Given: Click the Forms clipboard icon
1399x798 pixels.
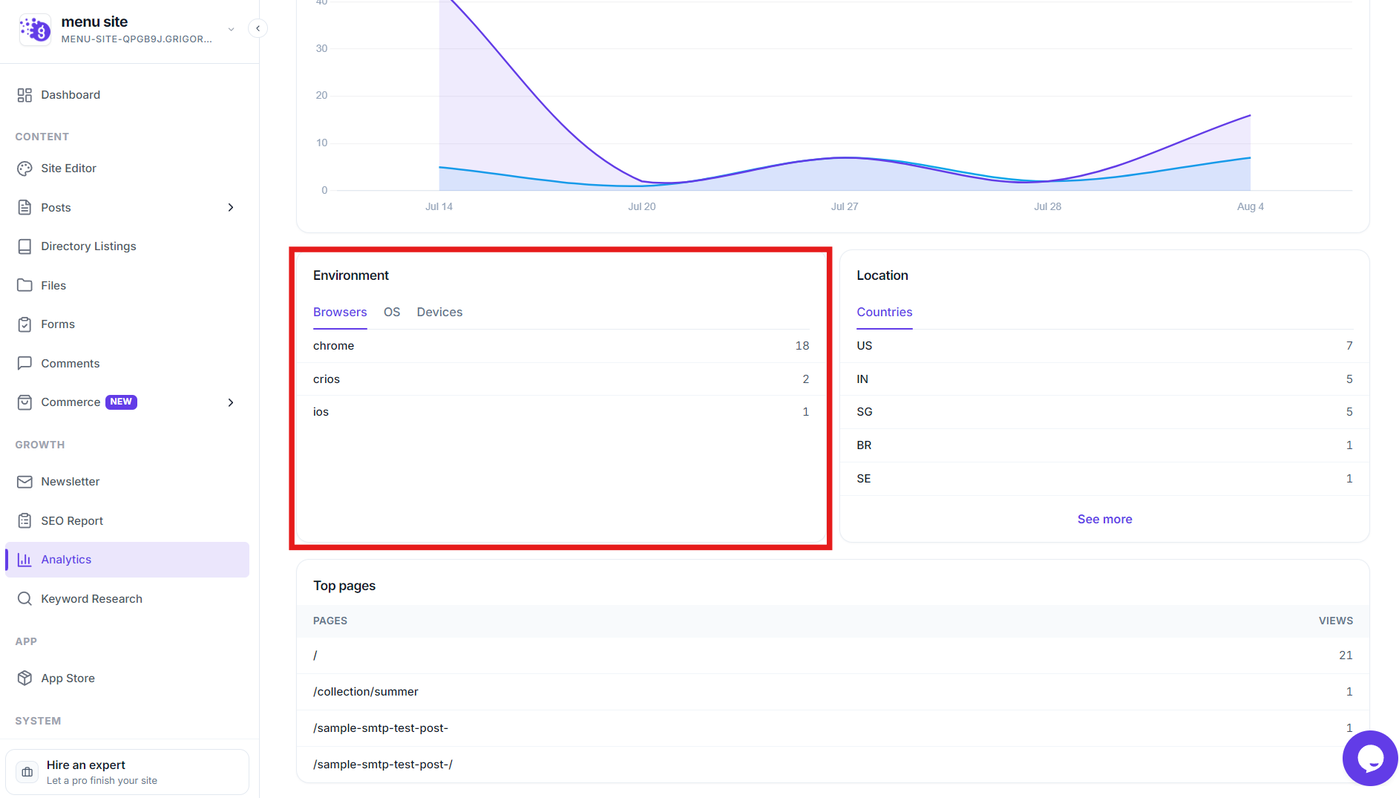Looking at the screenshot, I should 25,324.
